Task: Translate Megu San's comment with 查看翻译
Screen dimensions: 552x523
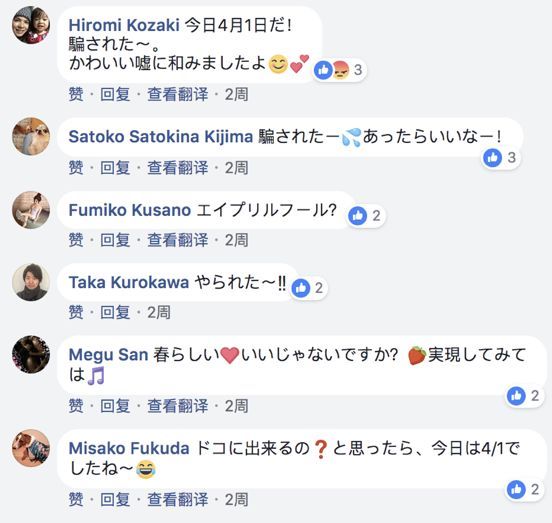Action: (x=177, y=406)
